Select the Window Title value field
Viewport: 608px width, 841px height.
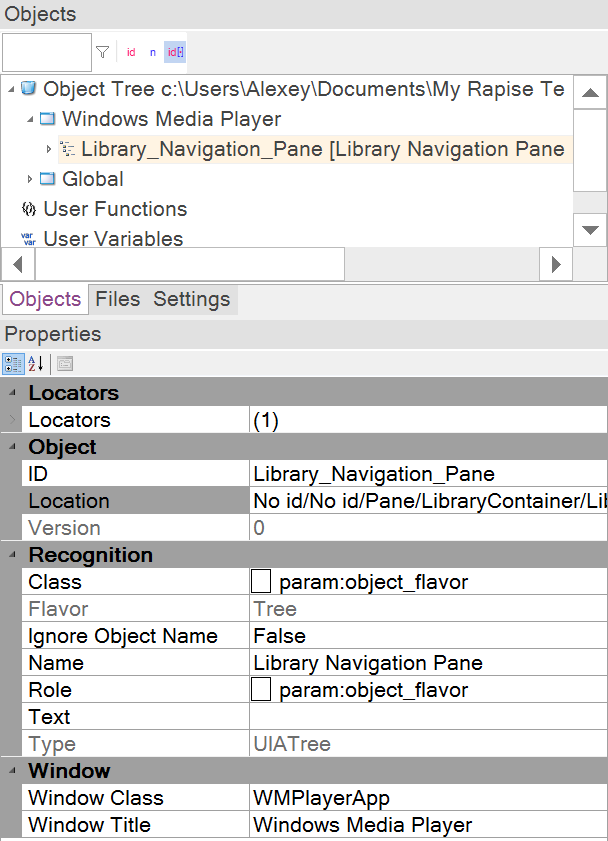428,825
